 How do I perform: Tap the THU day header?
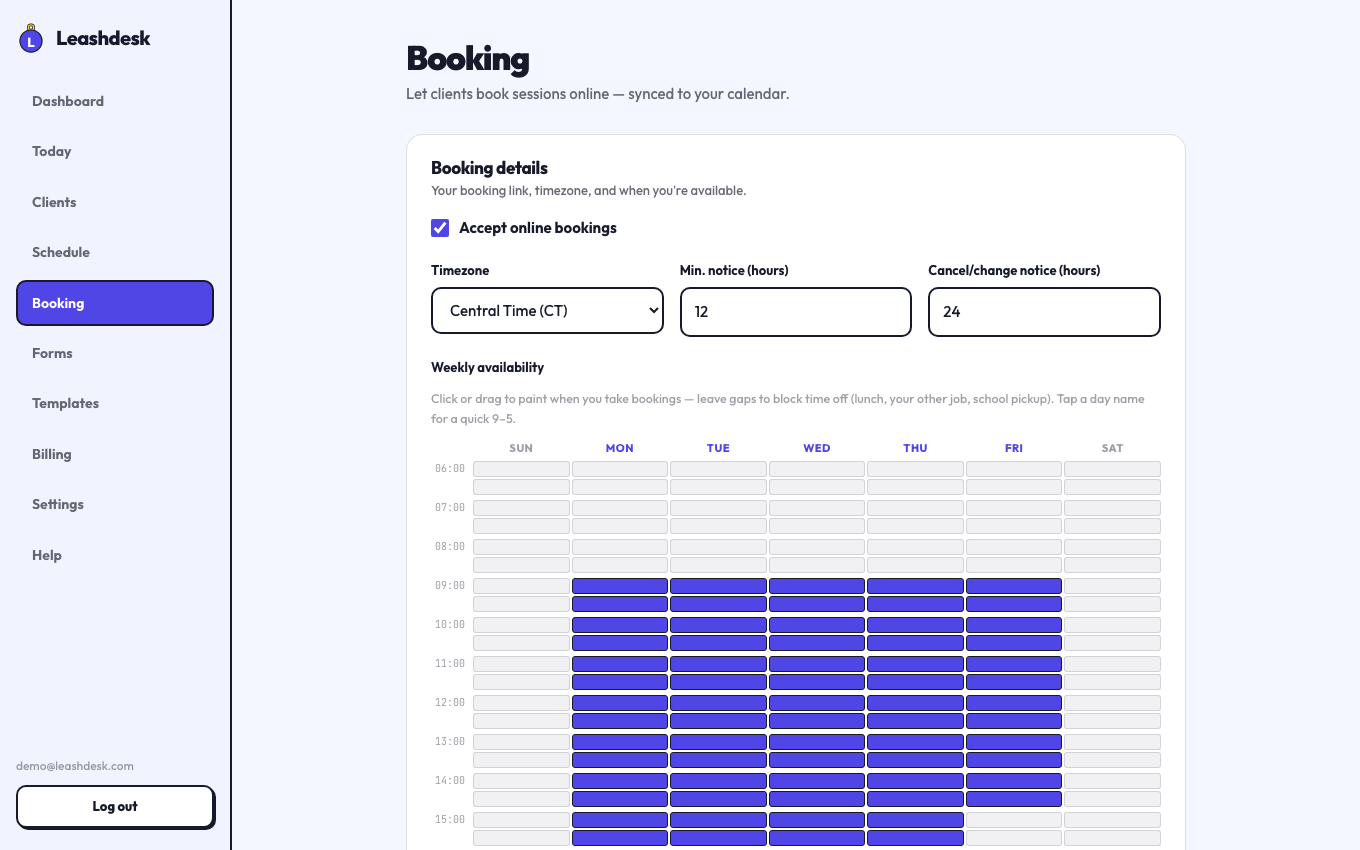915,448
